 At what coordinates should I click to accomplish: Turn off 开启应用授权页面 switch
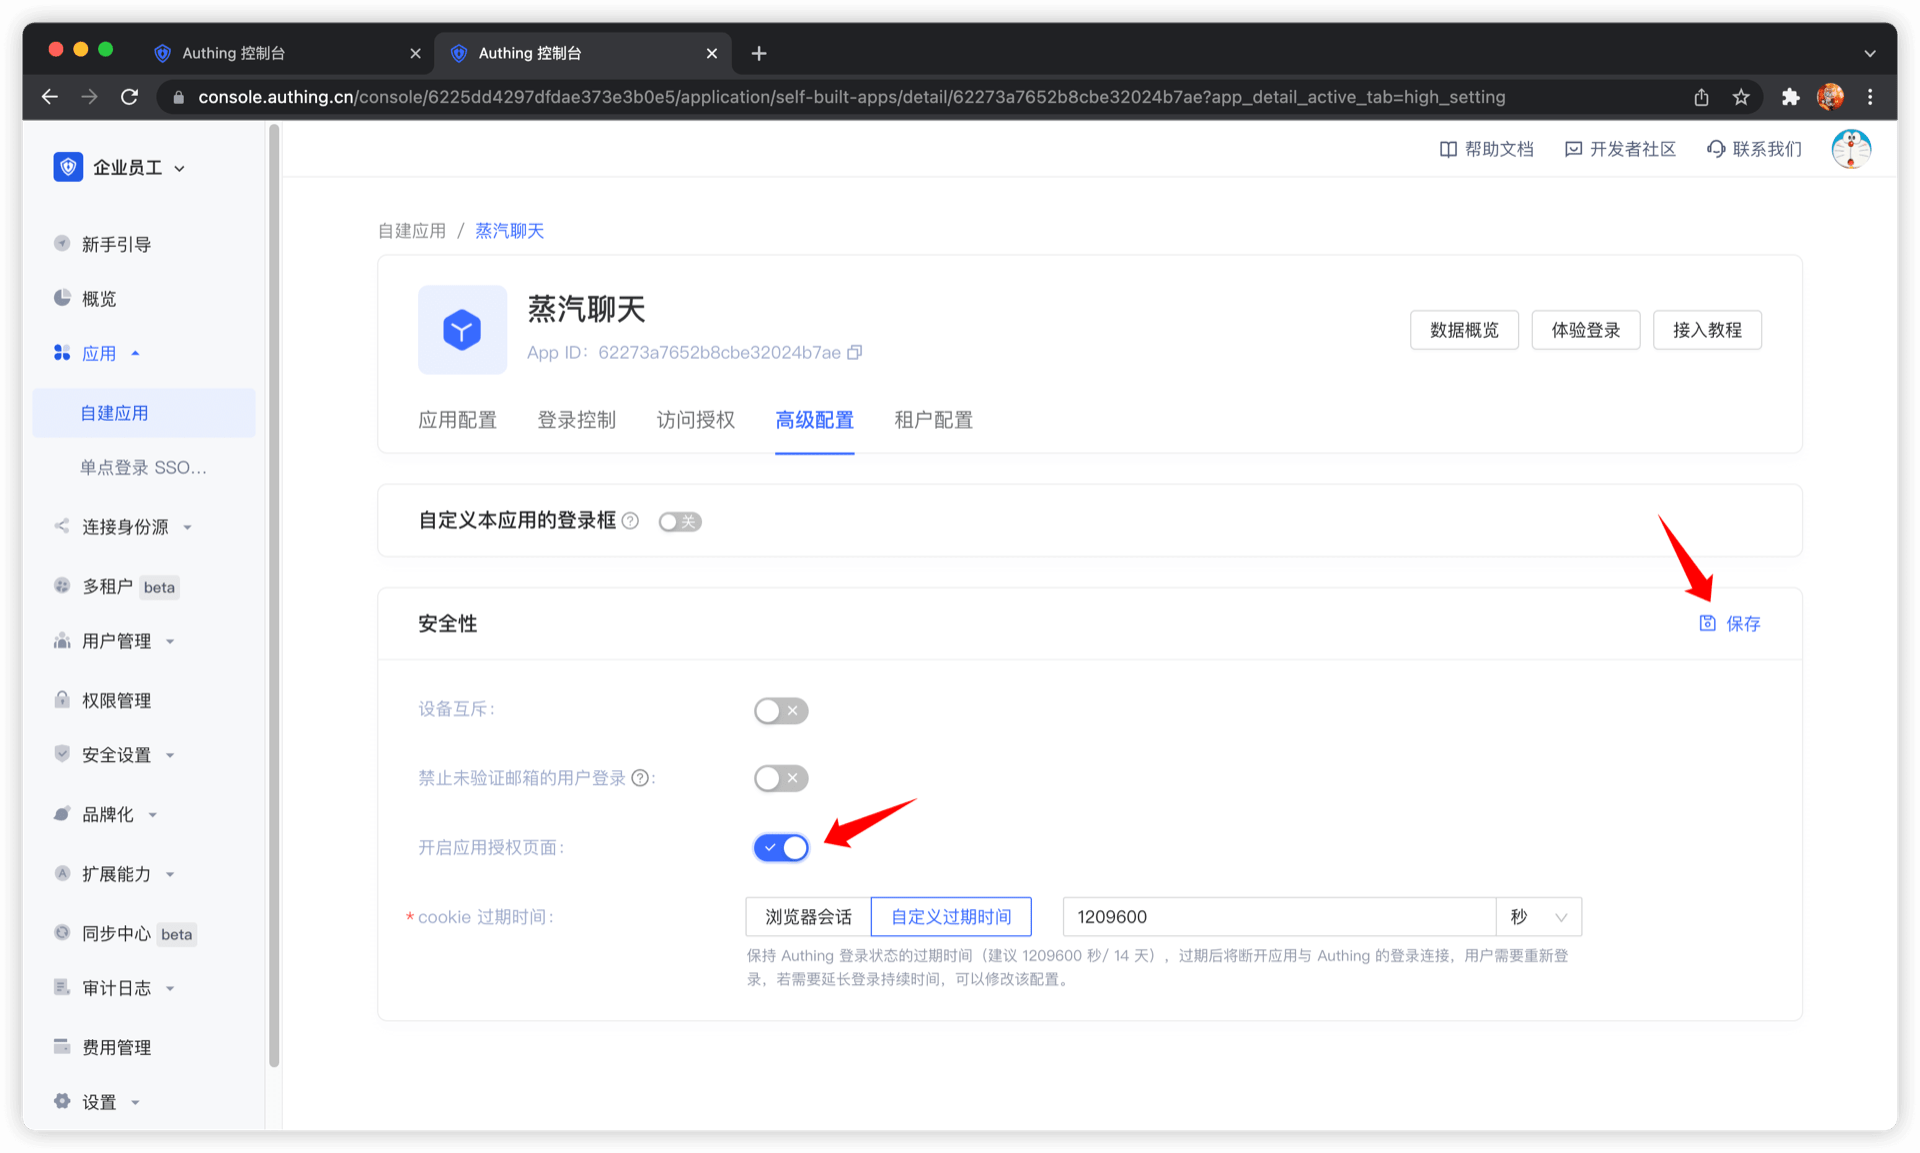click(x=781, y=848)
